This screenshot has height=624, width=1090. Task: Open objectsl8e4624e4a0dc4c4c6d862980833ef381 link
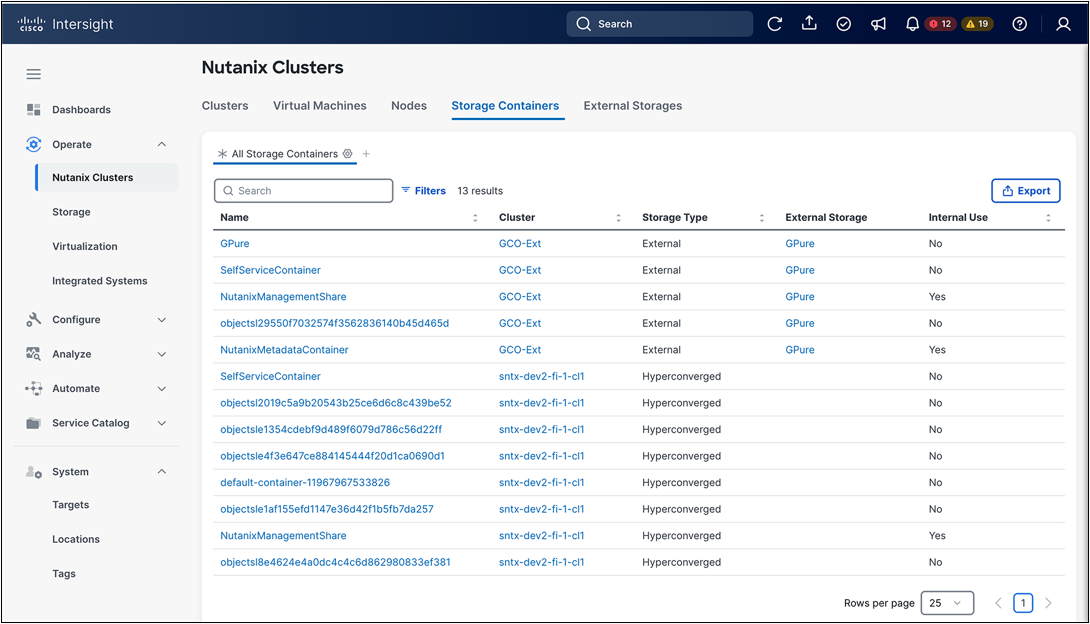point(335,562)
